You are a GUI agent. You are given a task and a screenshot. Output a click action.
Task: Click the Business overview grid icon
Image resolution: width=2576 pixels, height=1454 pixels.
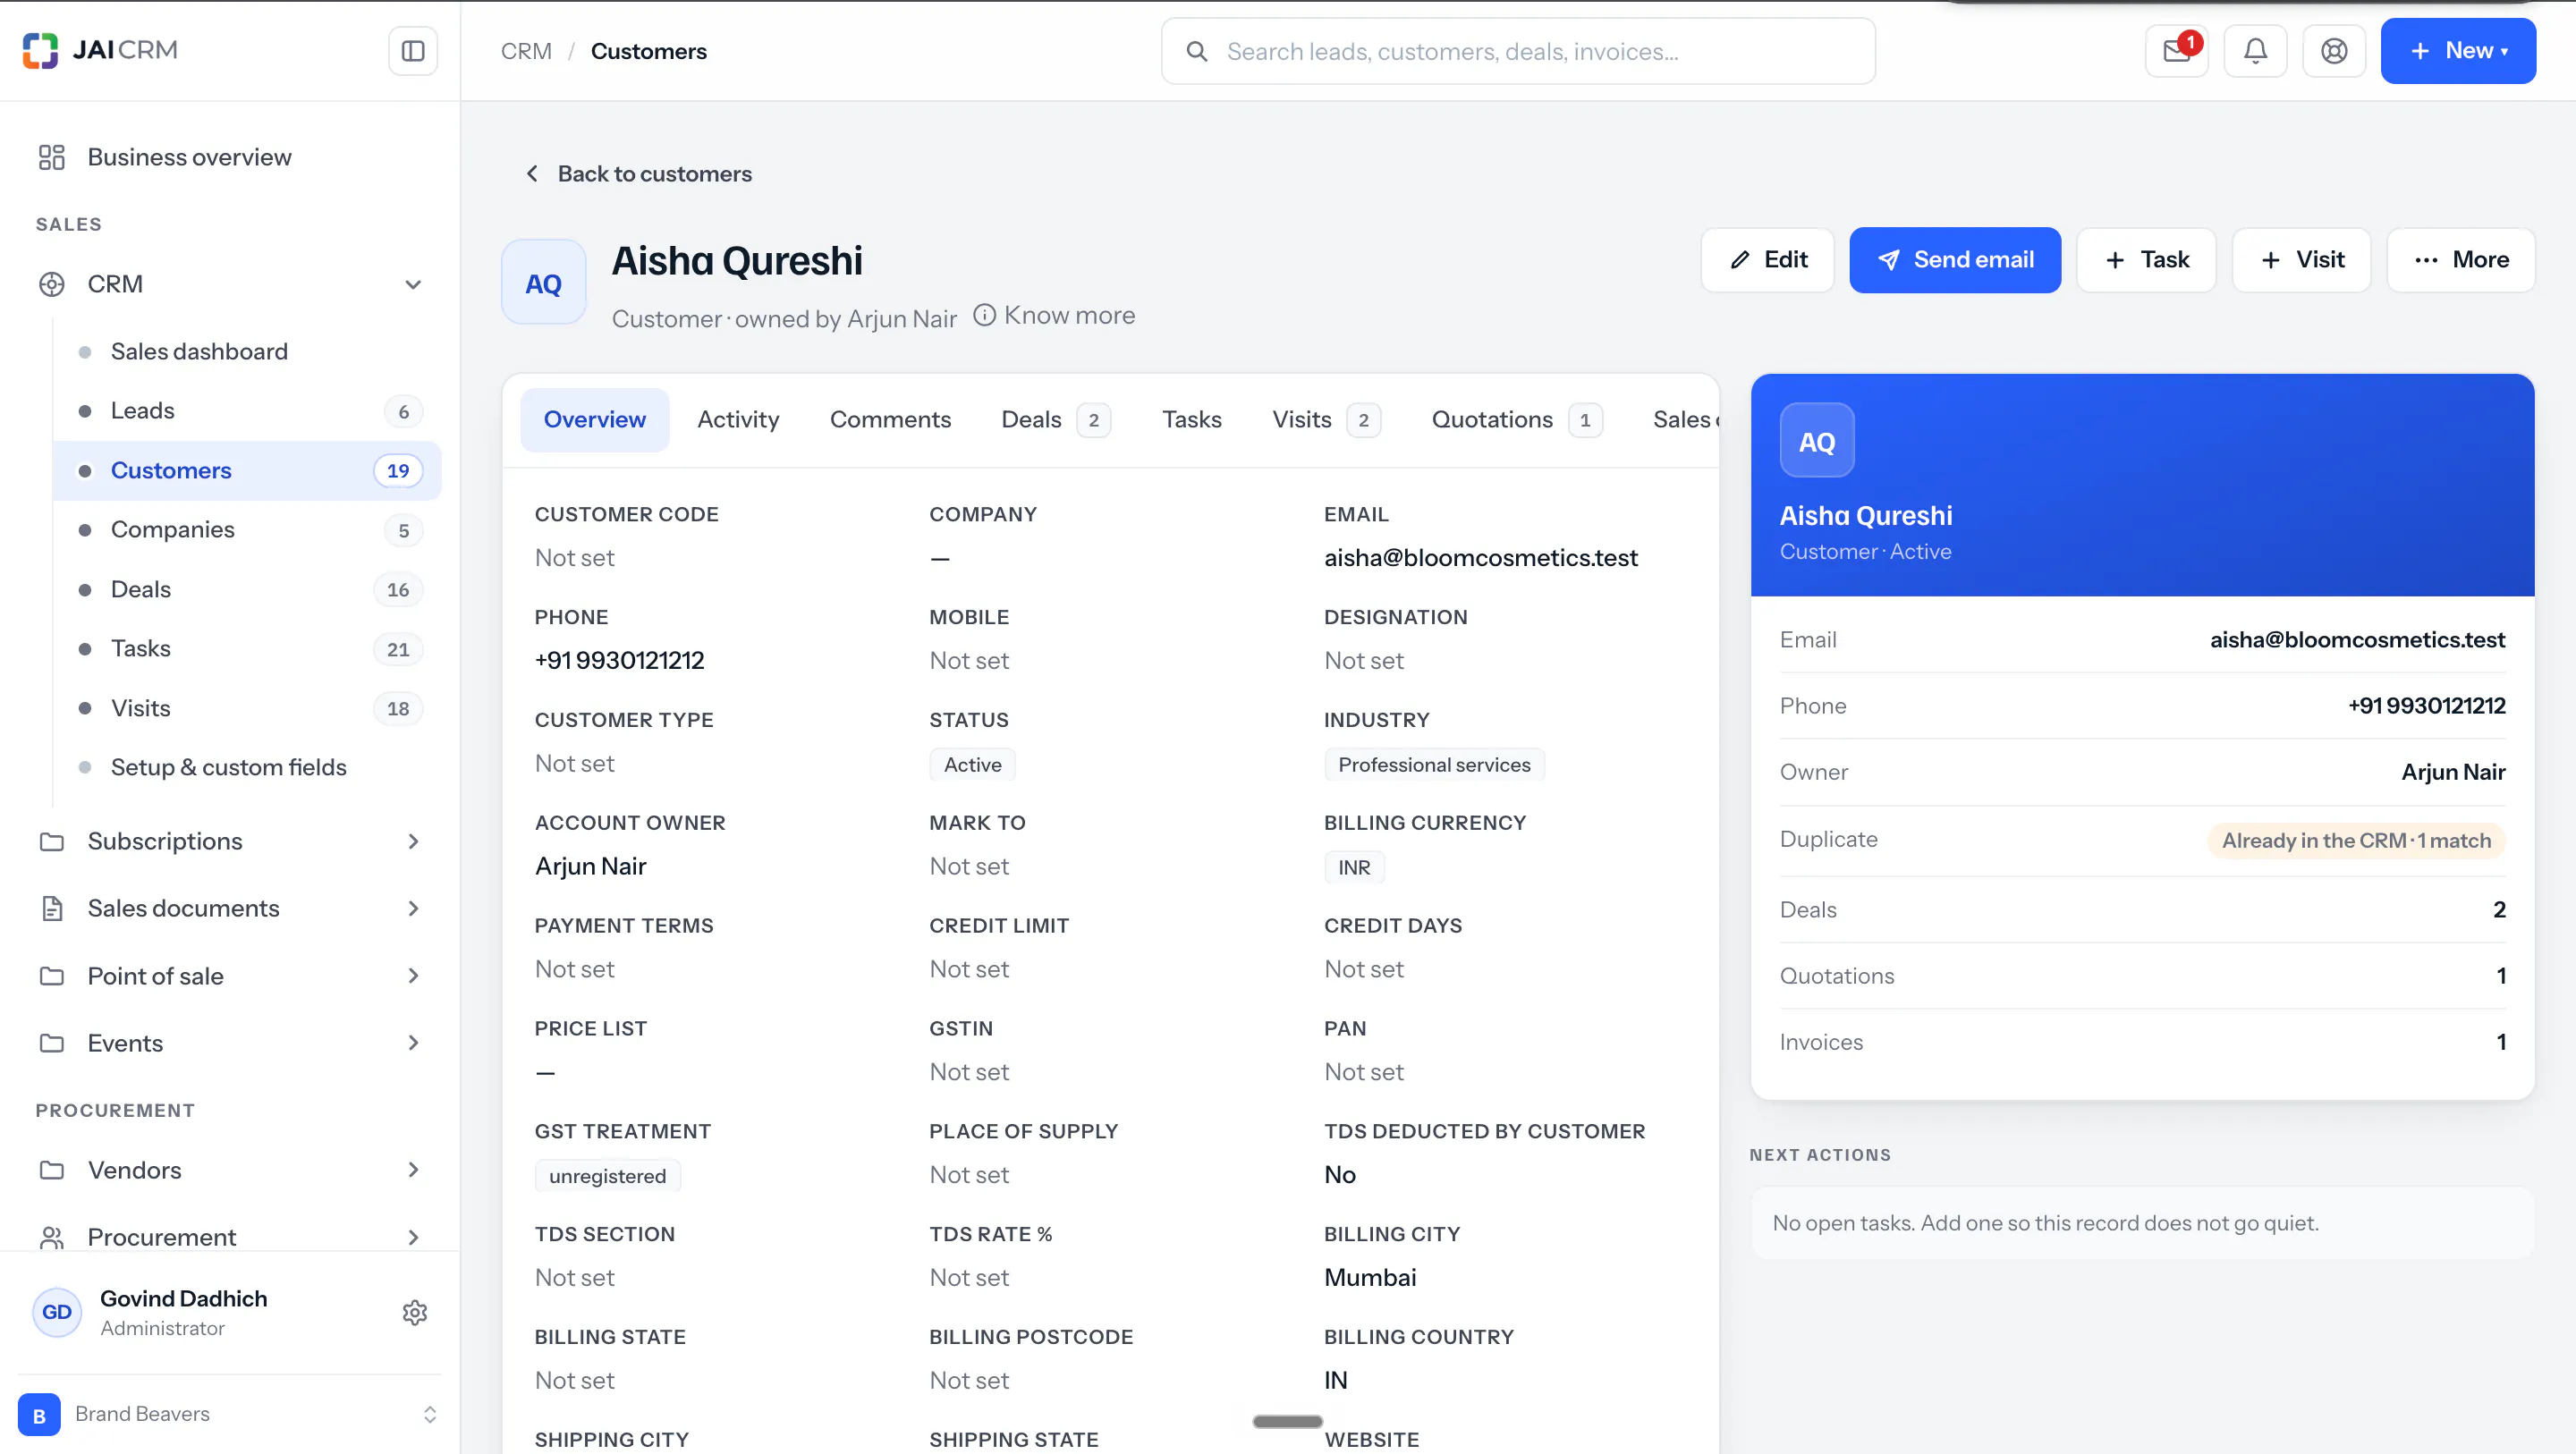[x=52, y=157]
